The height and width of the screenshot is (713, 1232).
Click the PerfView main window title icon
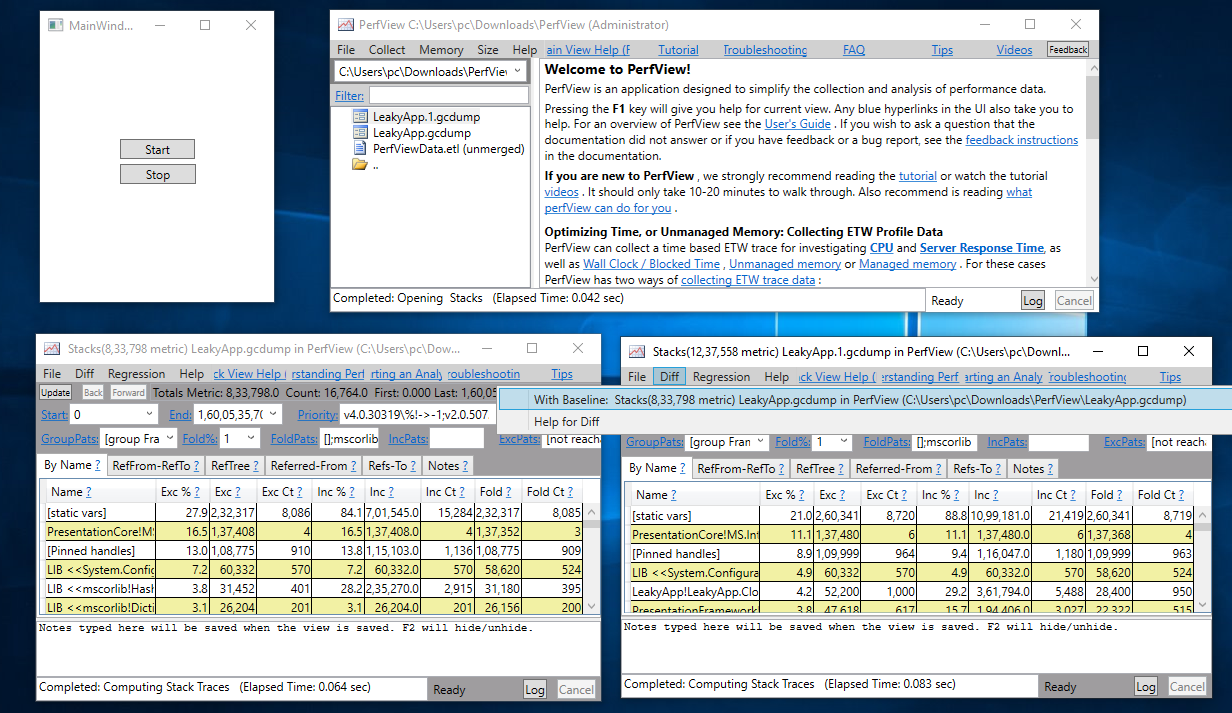[345, 25]
